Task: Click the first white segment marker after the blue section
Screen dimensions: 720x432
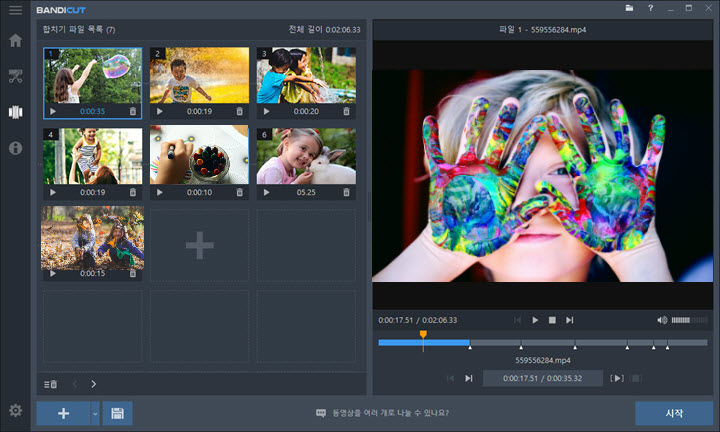Action: click(470, 348)
